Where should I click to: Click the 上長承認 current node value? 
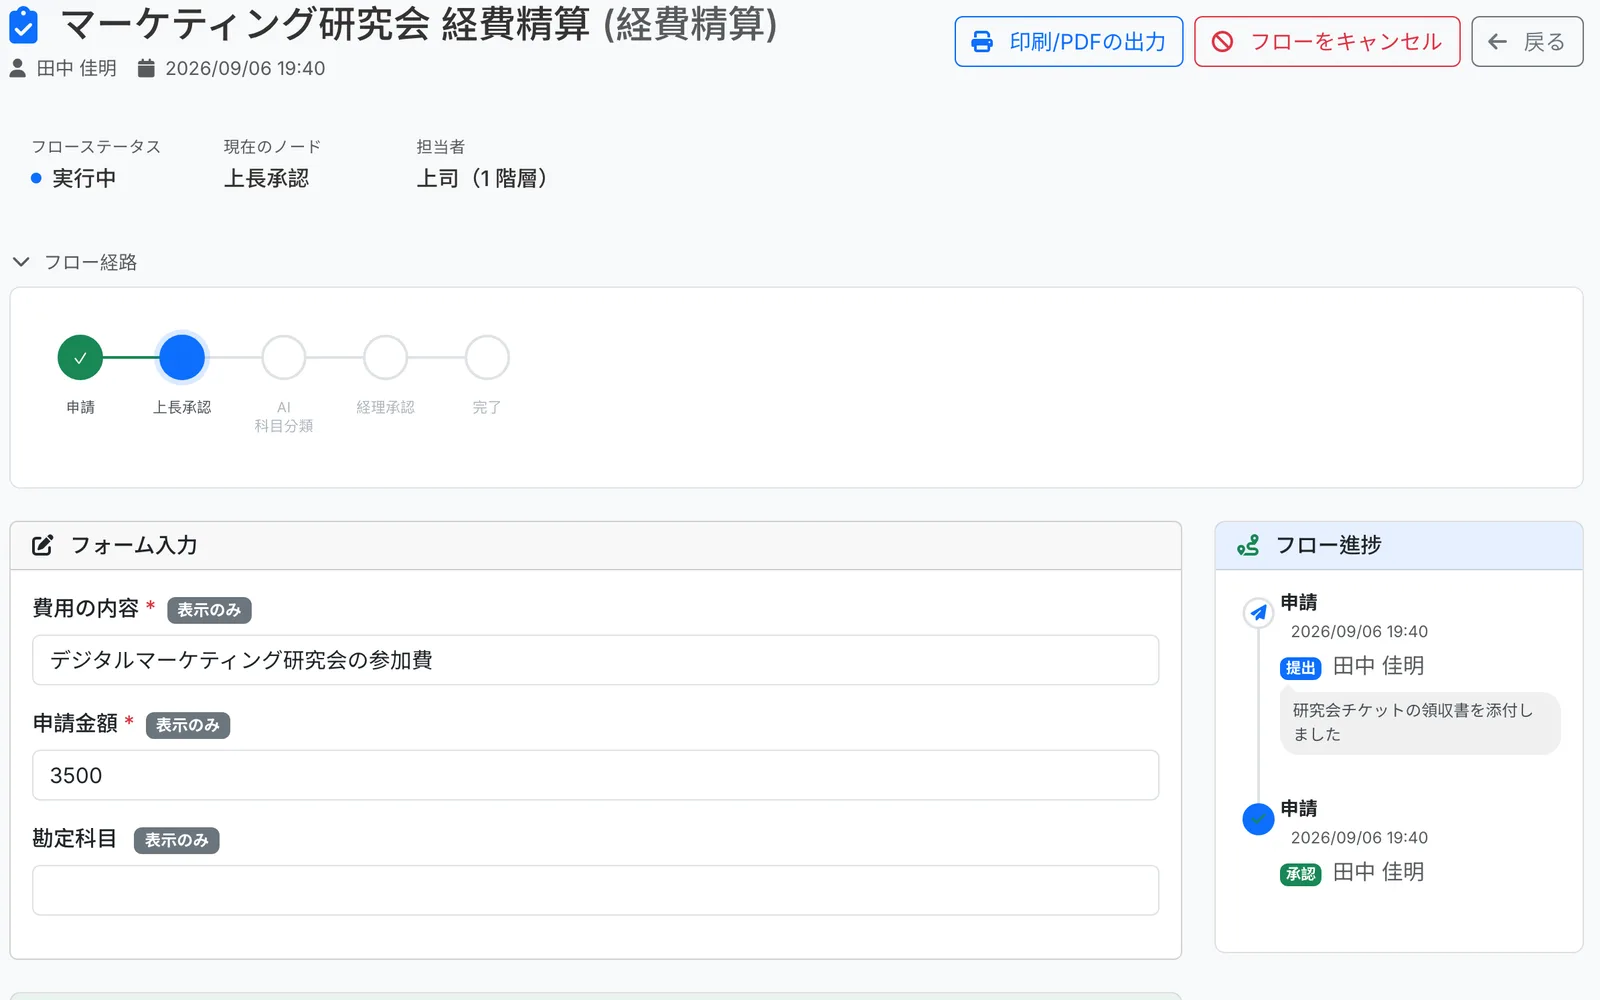click(266, 178)
